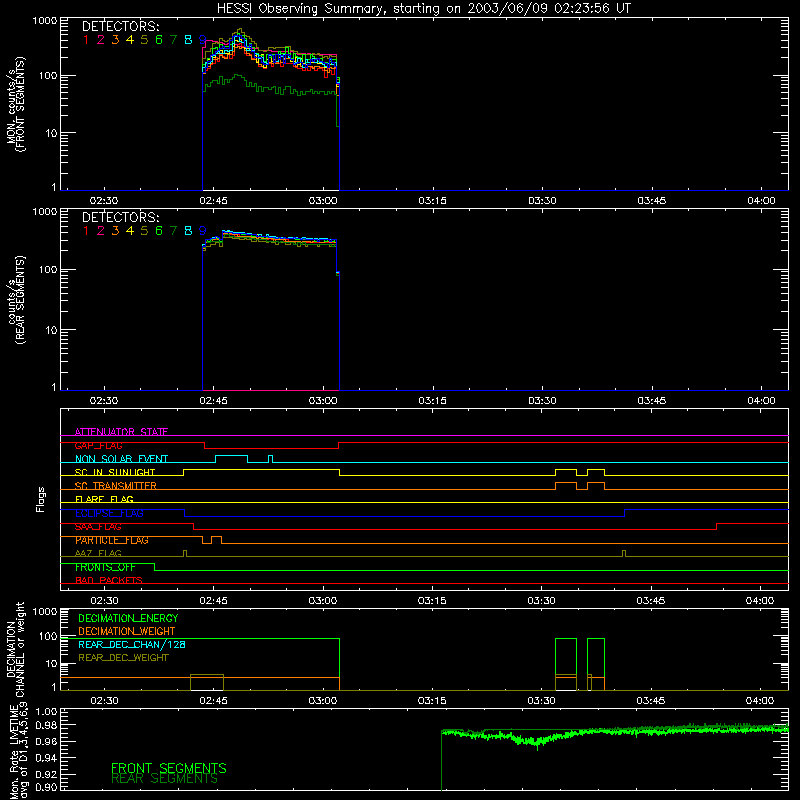Click the NON_SOLAR_EVENT wide pulse near 02:47

(x=232, y=458)
